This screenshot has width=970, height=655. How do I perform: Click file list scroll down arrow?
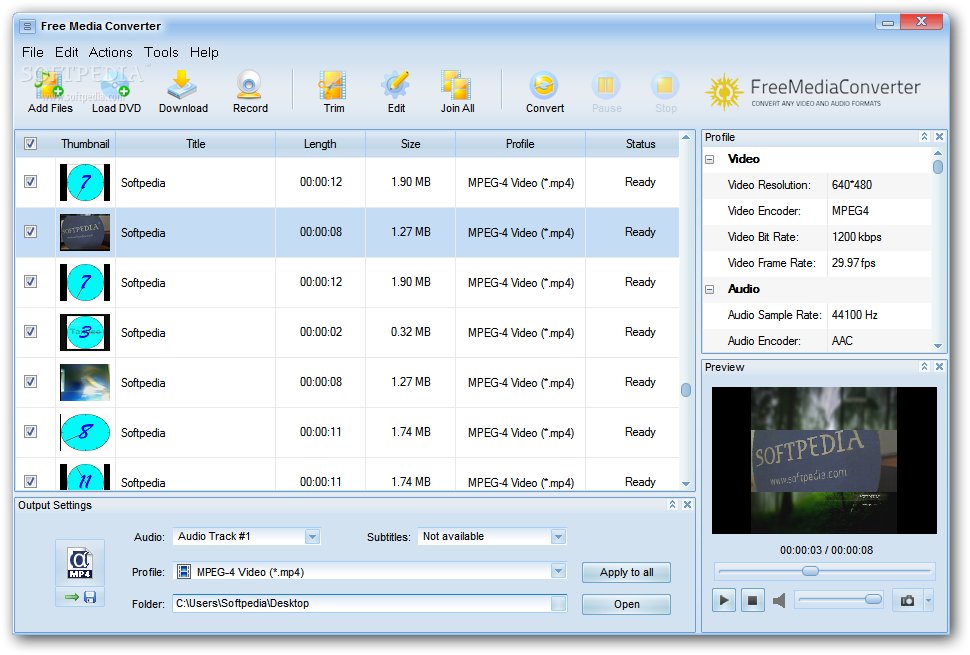tap(685, 484)
